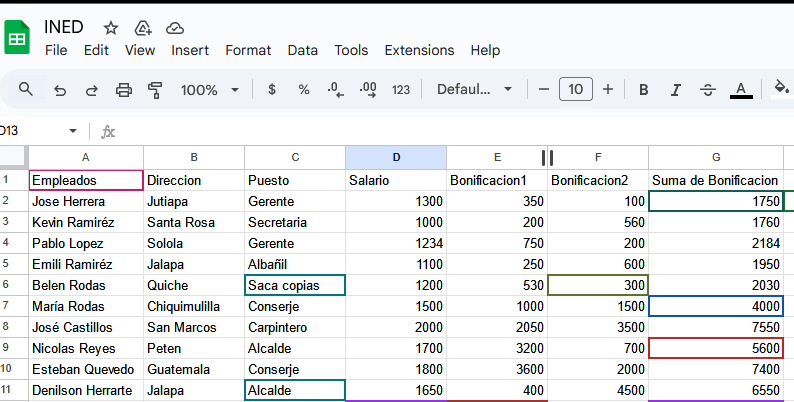Star the INED document

[x=110, y=28]
